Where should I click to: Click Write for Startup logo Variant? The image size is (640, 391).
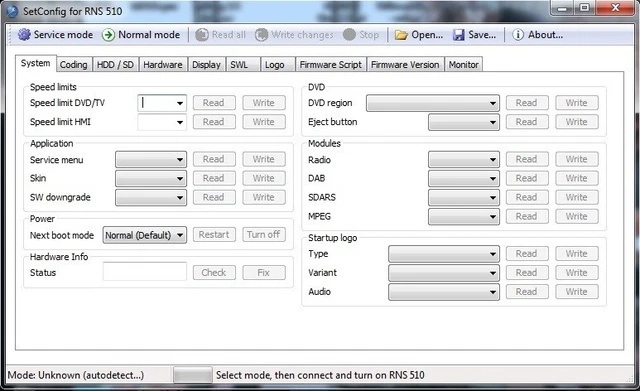point(577,272)
